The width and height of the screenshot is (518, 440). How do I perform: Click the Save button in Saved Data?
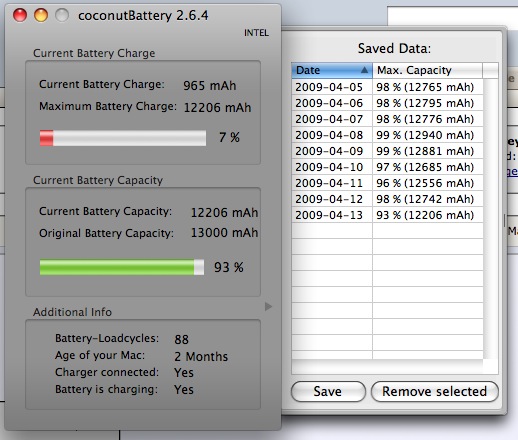click(328, 391)
